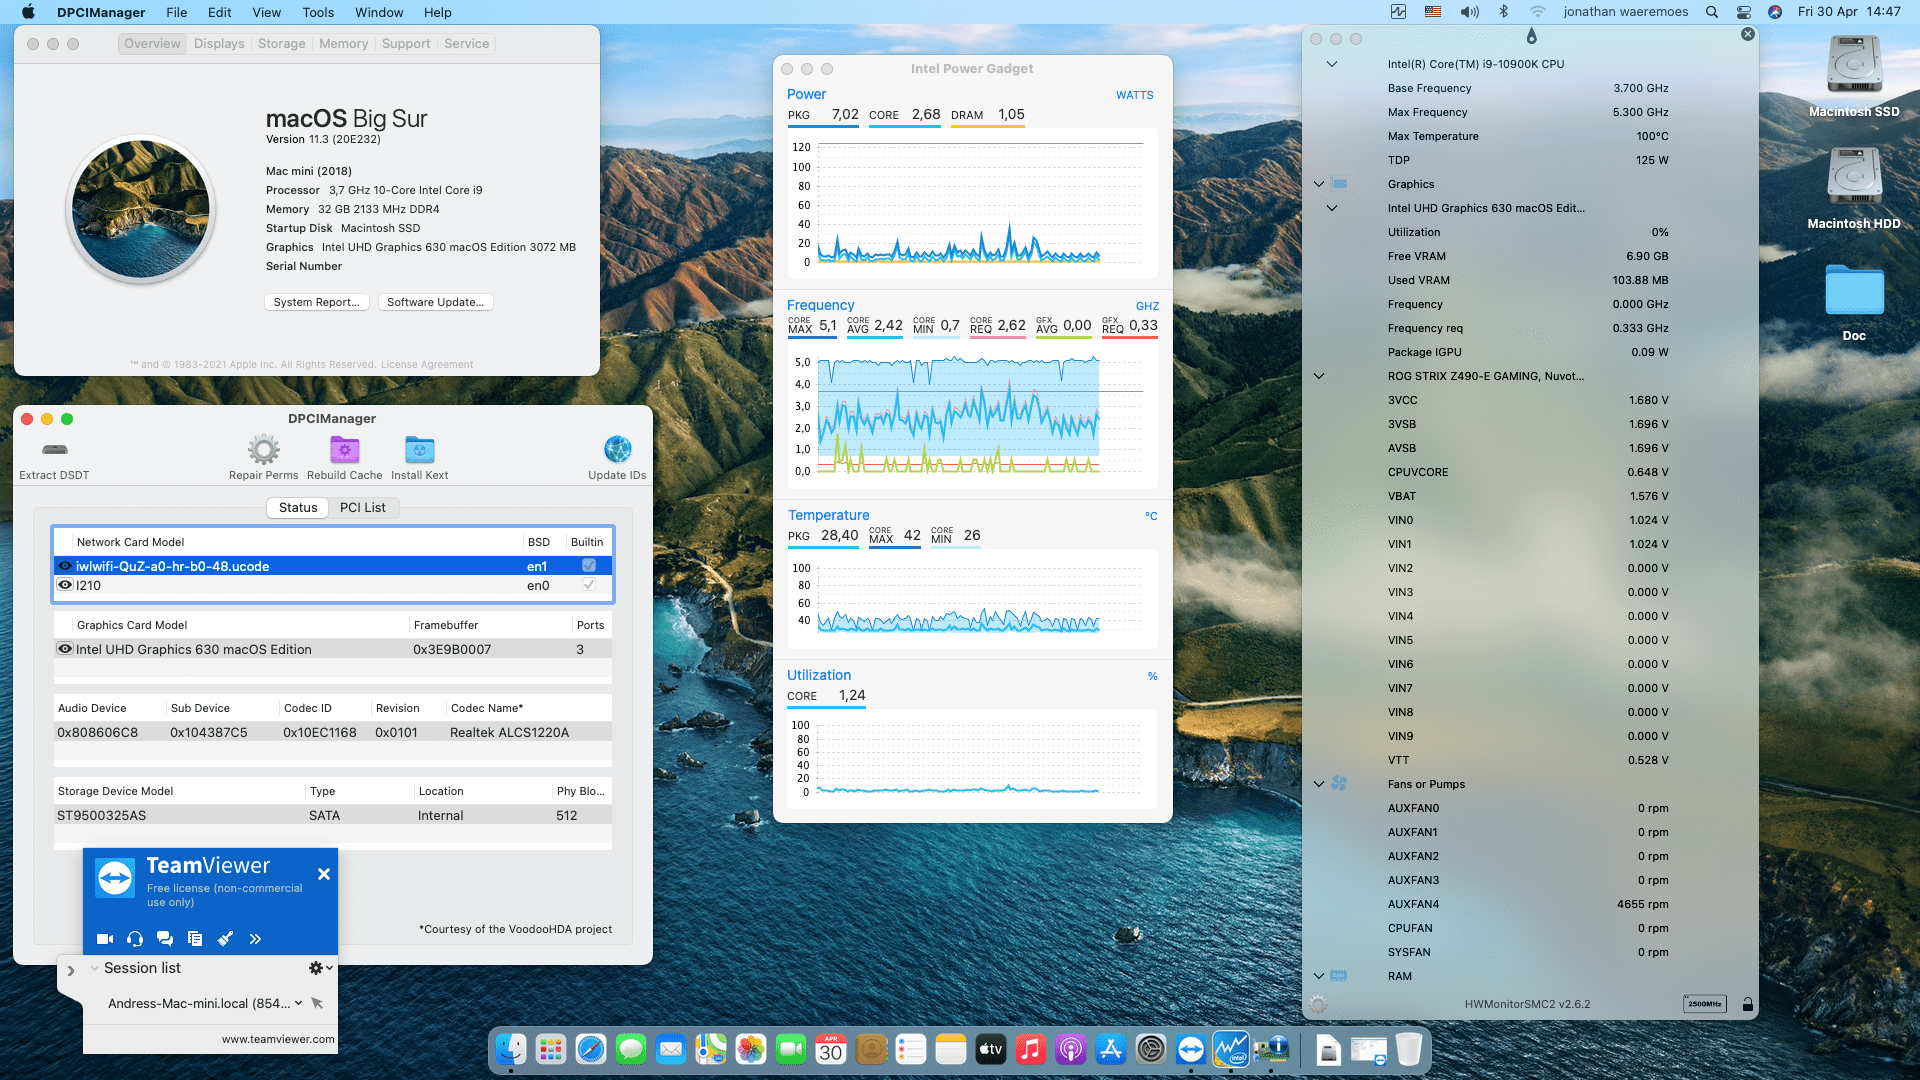1920x1080 pixels.
Task: Open the www.teamviewer.com link
Action: pos(278,1039)
